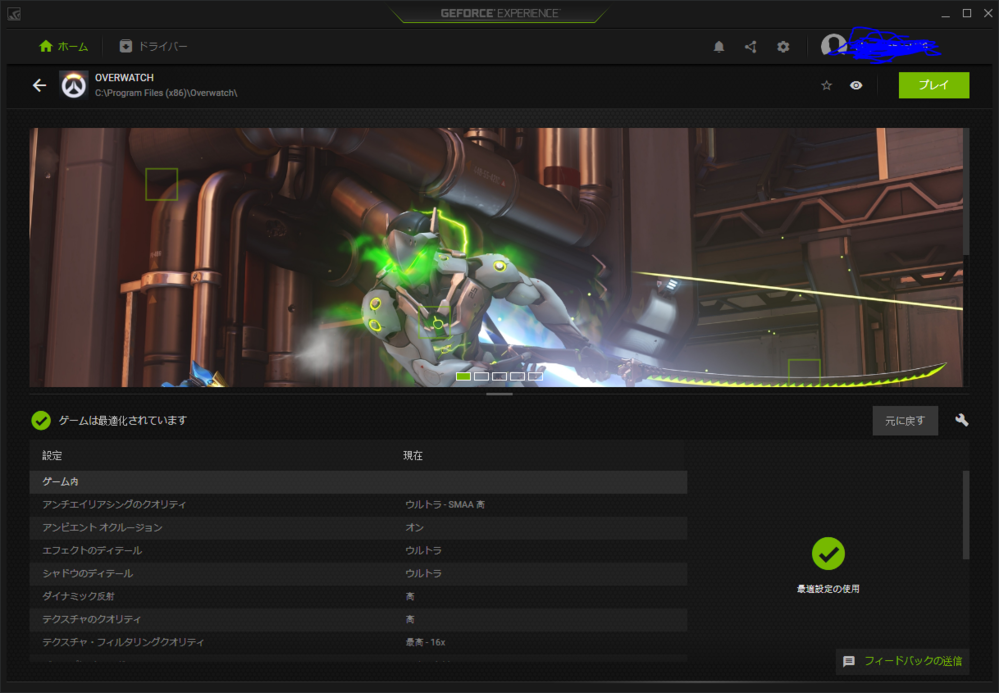
Task: Open custom settings with the wrench icon
Action: click(961, 420)
